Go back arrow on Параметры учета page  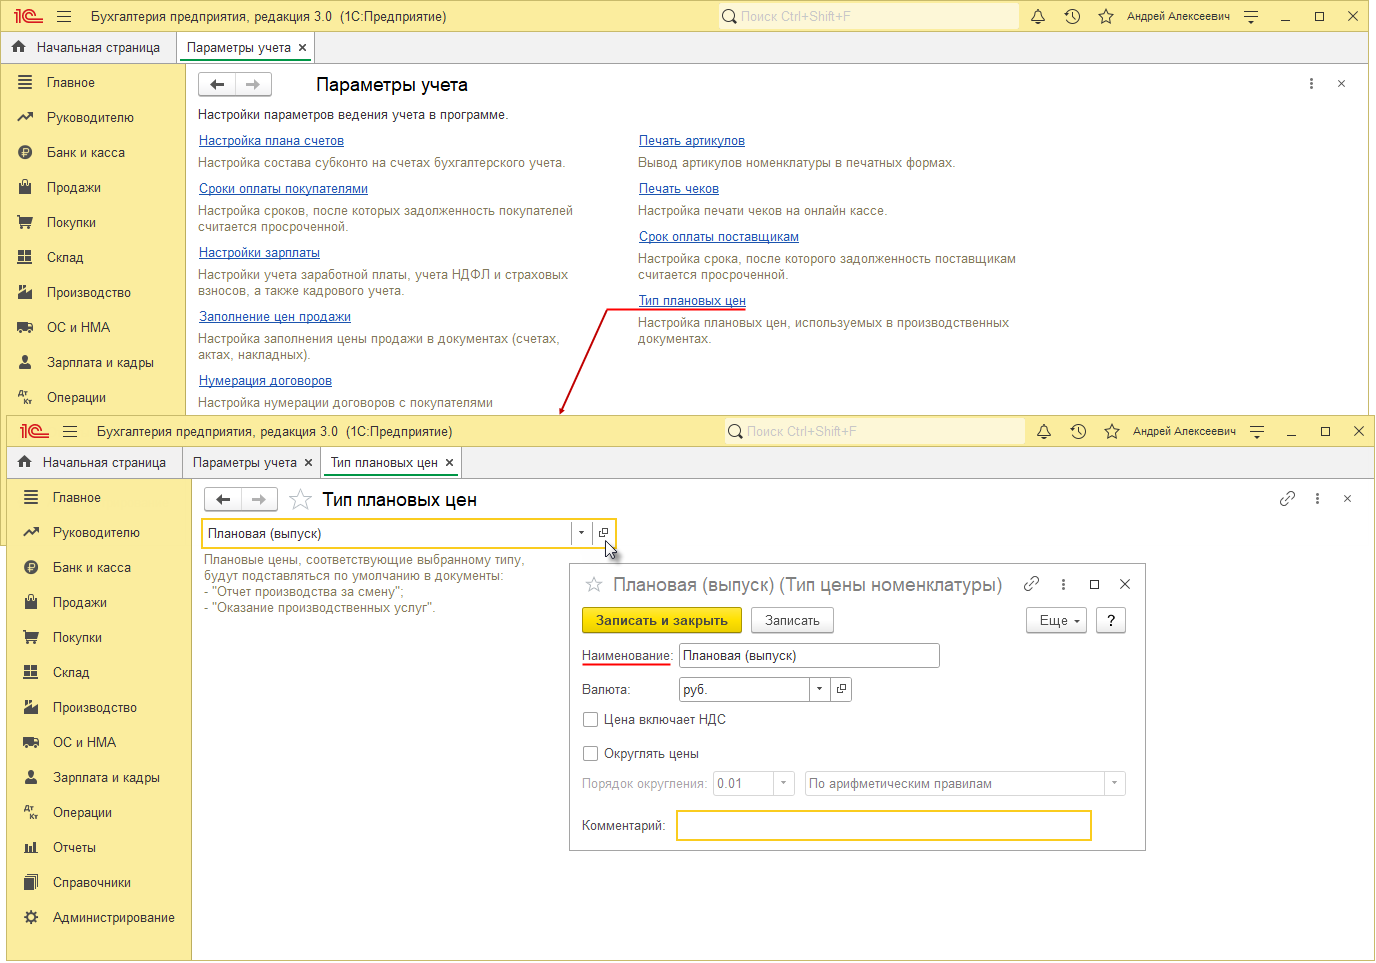click(217, 84)
